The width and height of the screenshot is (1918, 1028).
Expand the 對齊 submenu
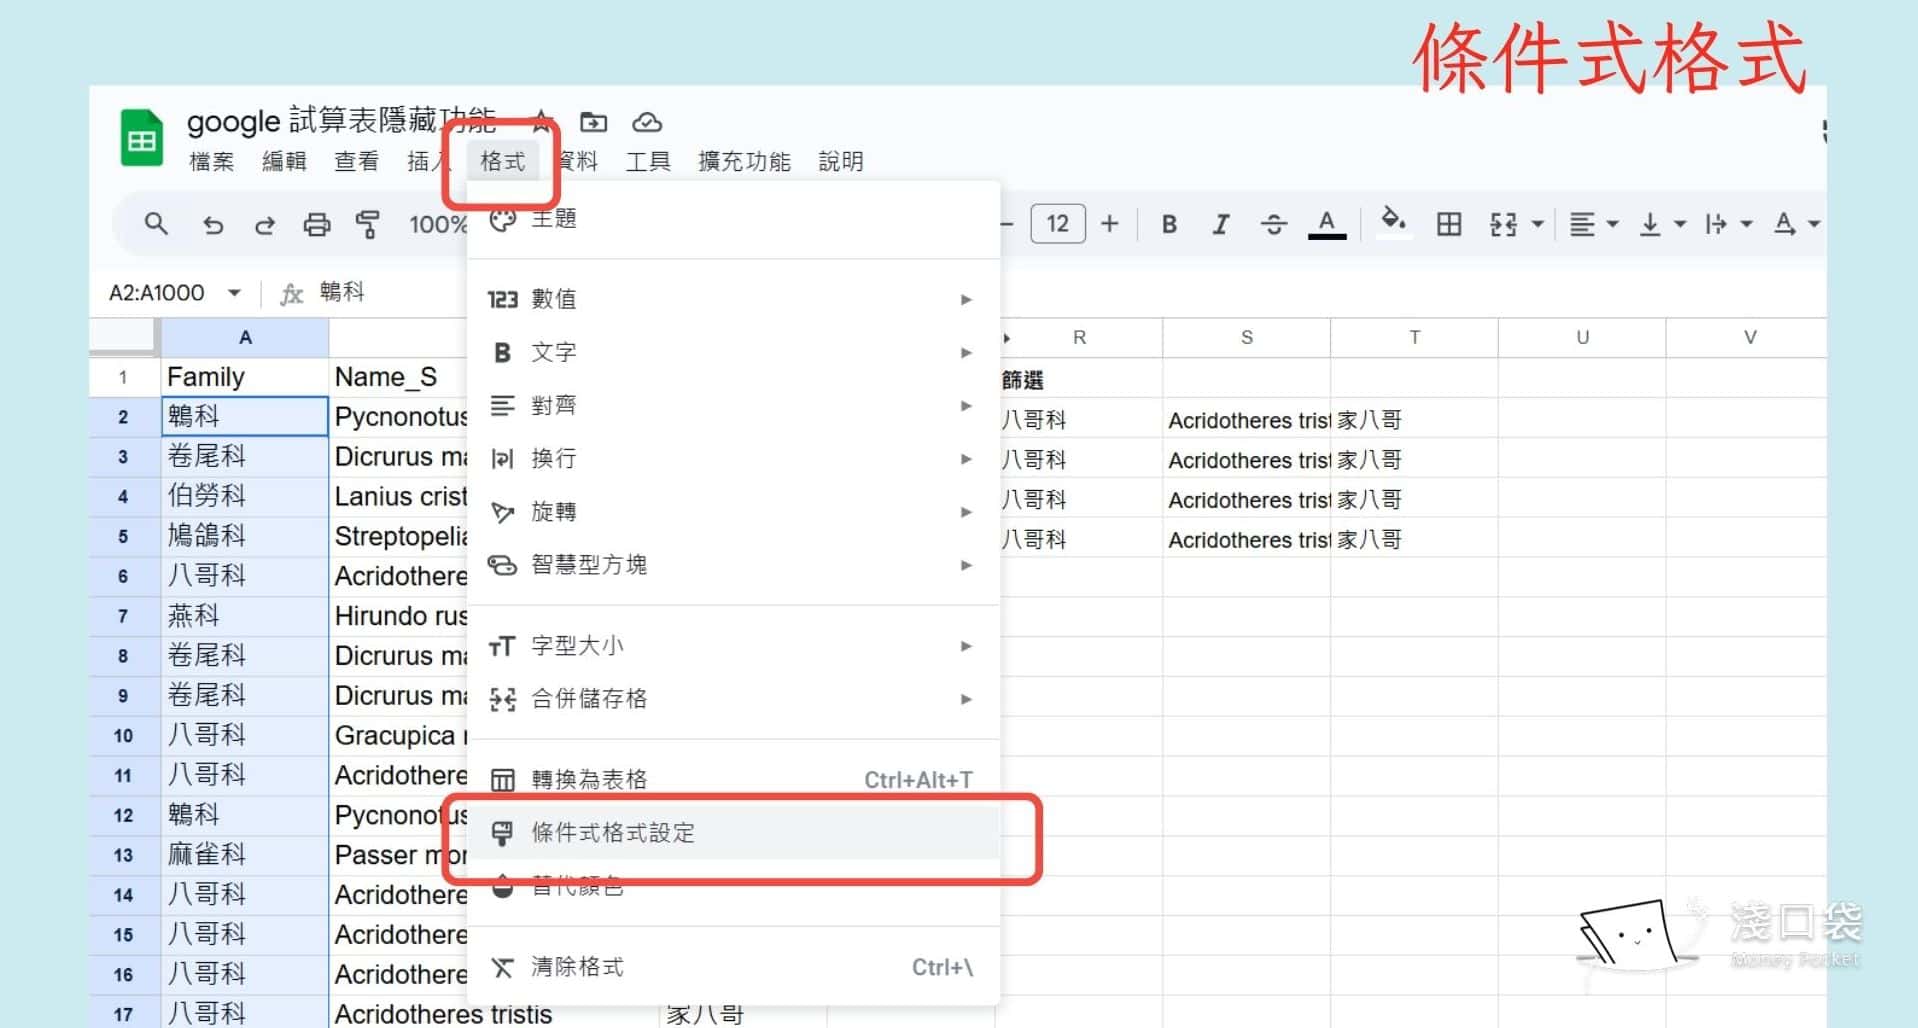[556, 405]
